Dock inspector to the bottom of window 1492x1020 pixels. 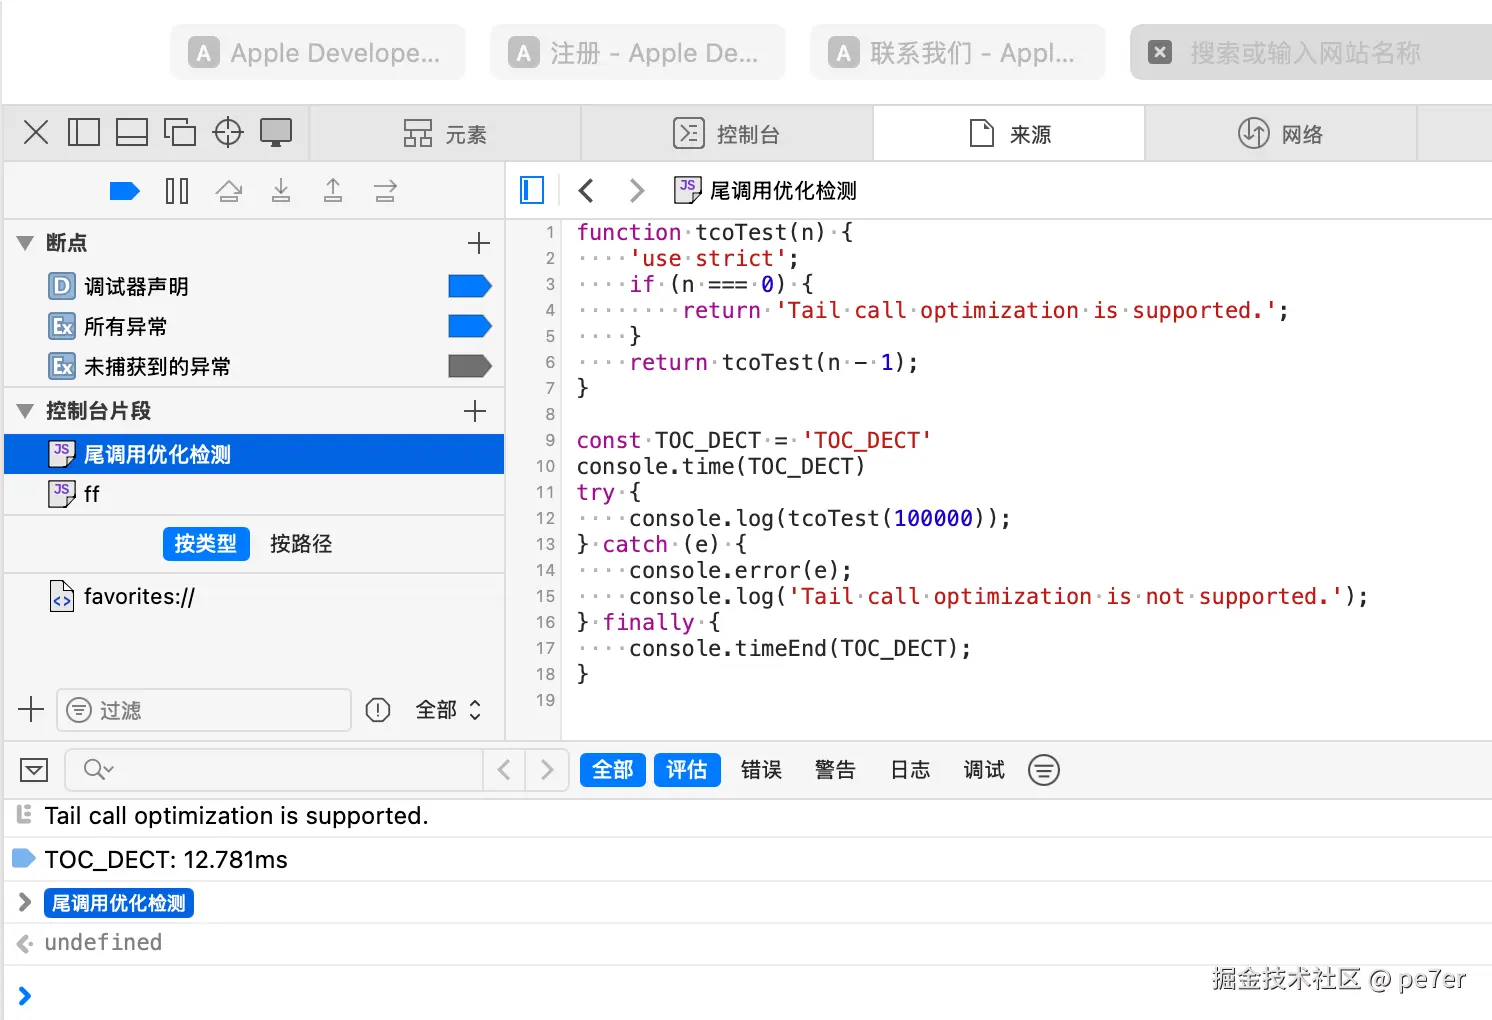tap(132, 132)
